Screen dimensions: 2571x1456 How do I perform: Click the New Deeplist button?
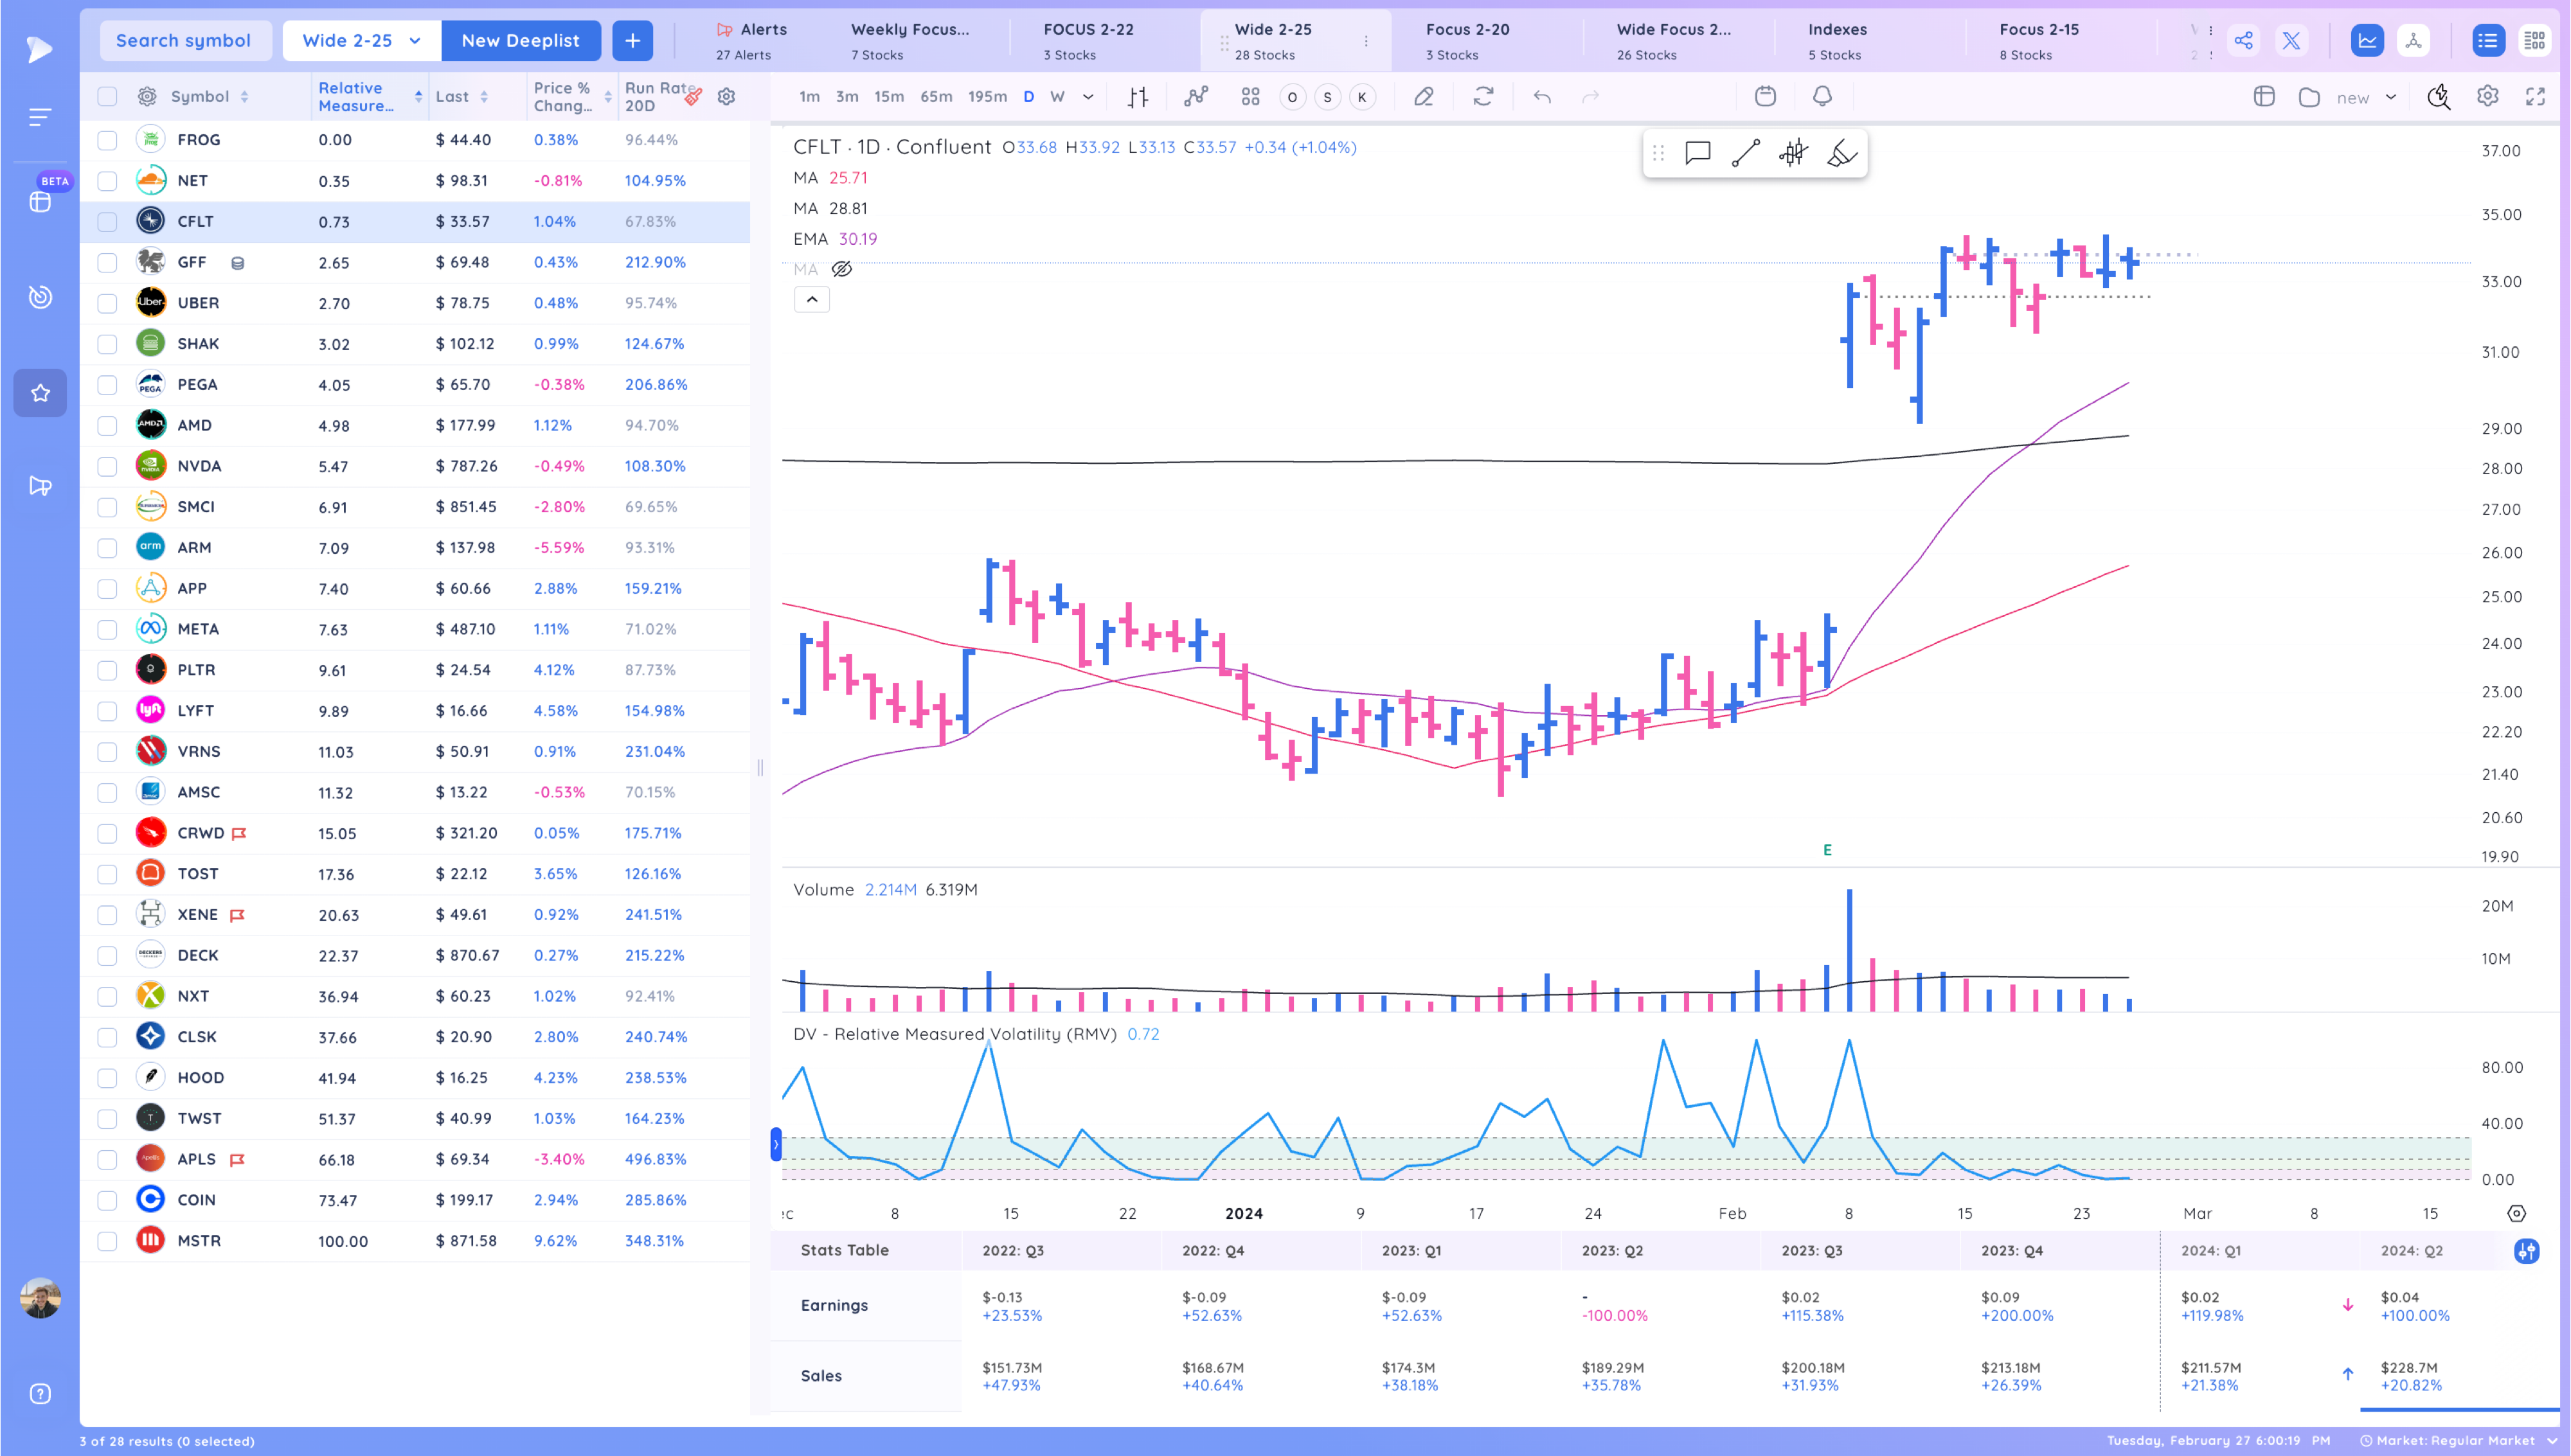coord(520,41)
